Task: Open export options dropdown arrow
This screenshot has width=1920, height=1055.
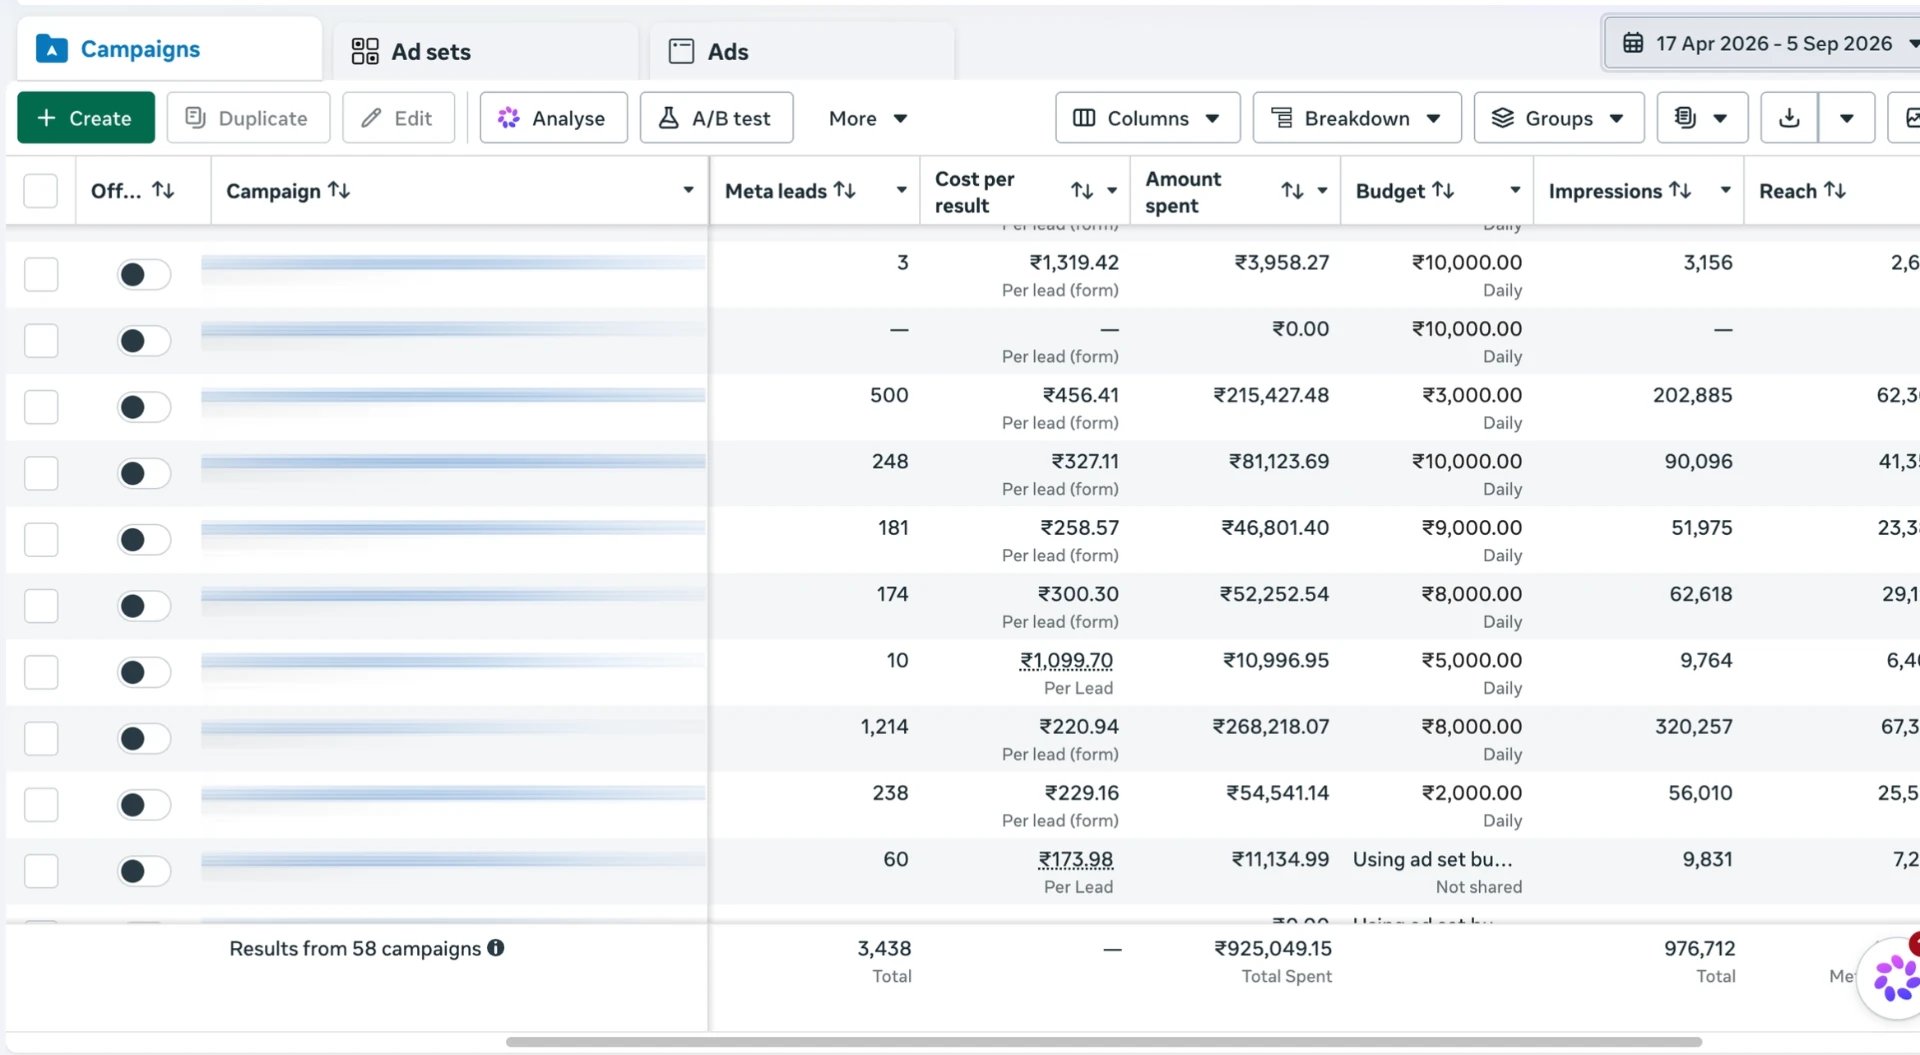Action: [x=1846, y=118]
